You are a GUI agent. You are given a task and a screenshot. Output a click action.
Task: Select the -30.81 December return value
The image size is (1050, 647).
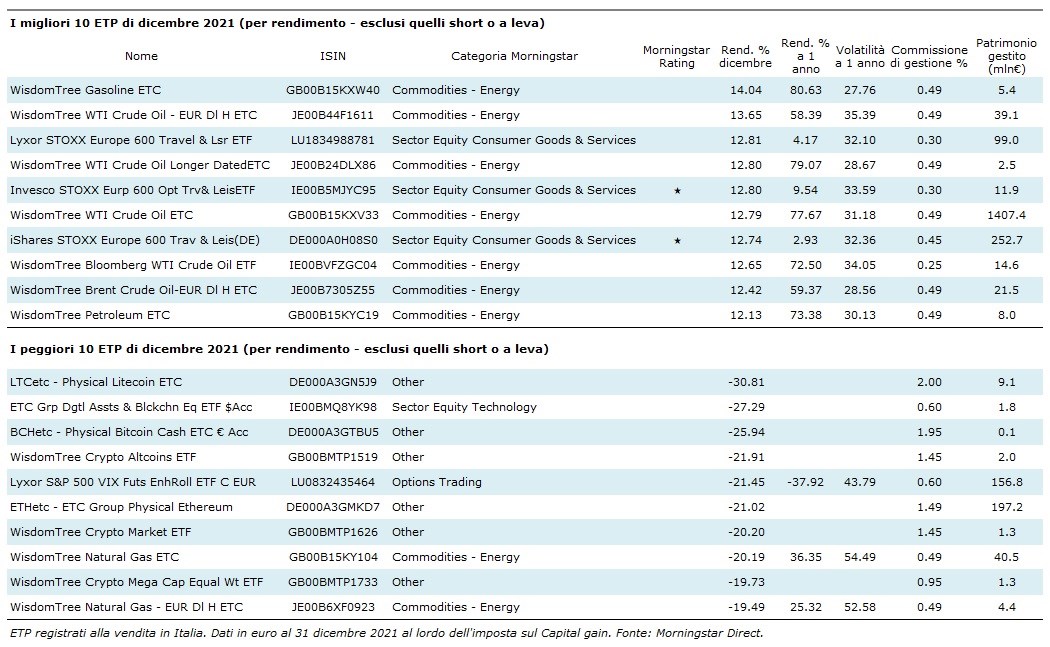point(747,382)
